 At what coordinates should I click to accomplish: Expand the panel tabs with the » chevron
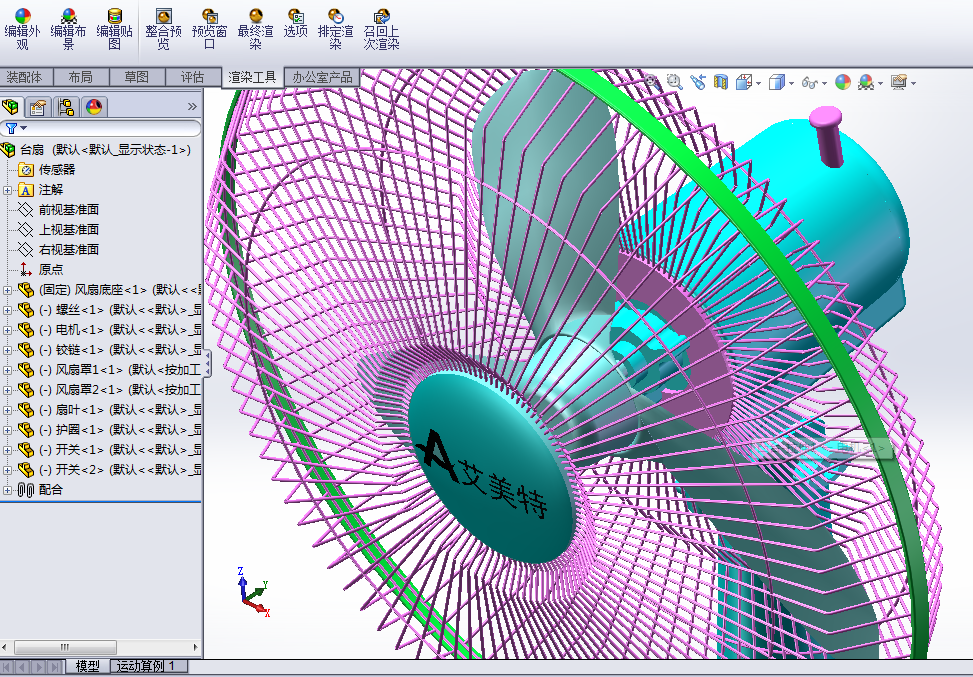192,107
